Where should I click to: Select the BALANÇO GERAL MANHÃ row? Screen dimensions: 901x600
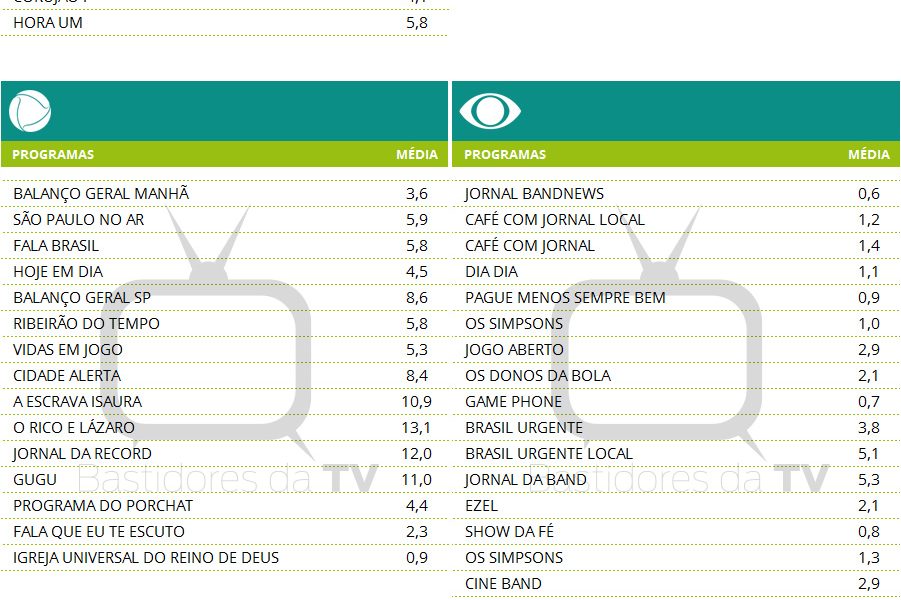click(101, 194)
